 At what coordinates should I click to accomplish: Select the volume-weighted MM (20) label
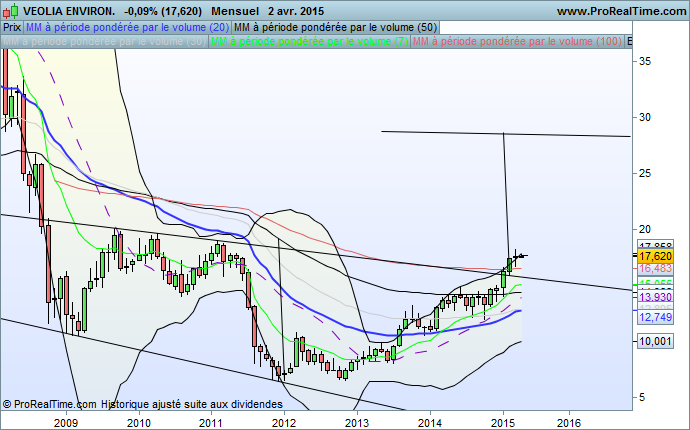(127, 27)
